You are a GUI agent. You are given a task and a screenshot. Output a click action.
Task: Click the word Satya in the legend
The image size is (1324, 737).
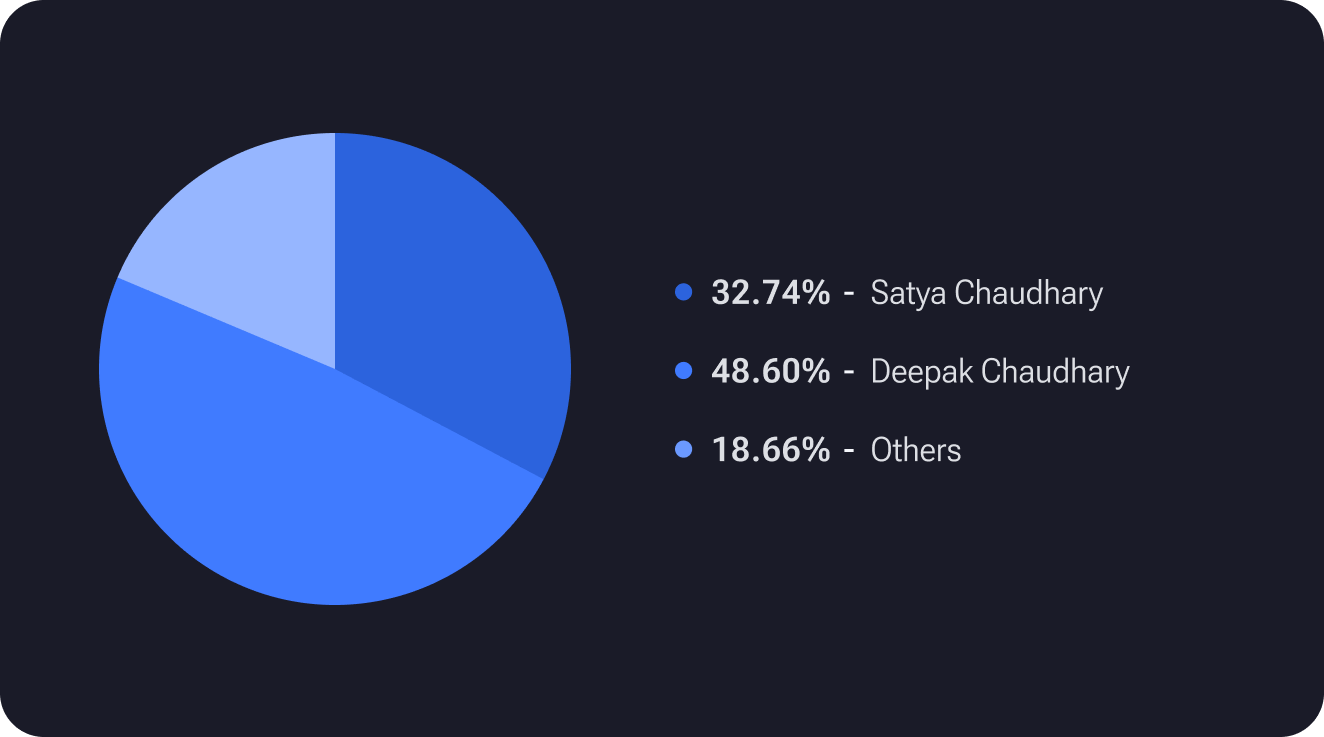tap(908, 293)
